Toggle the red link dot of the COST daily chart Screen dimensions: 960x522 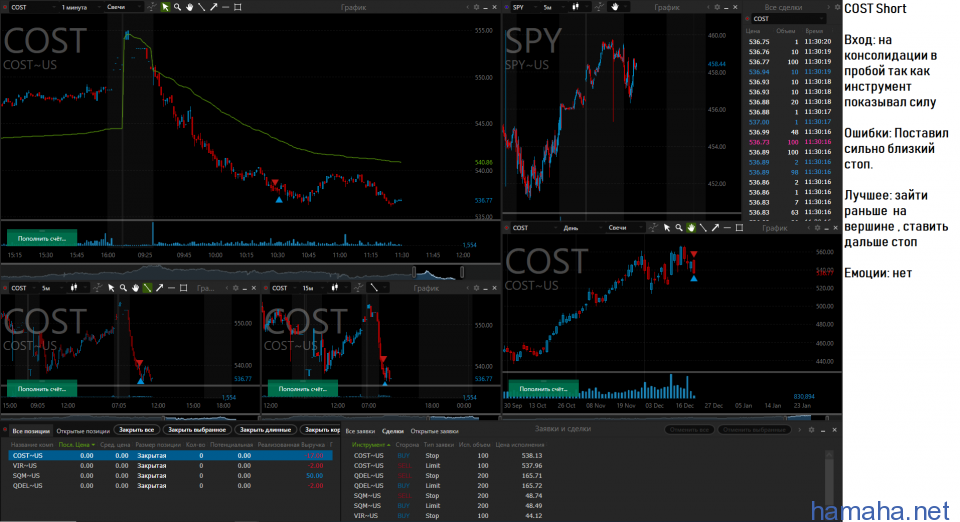coord(507,228)
